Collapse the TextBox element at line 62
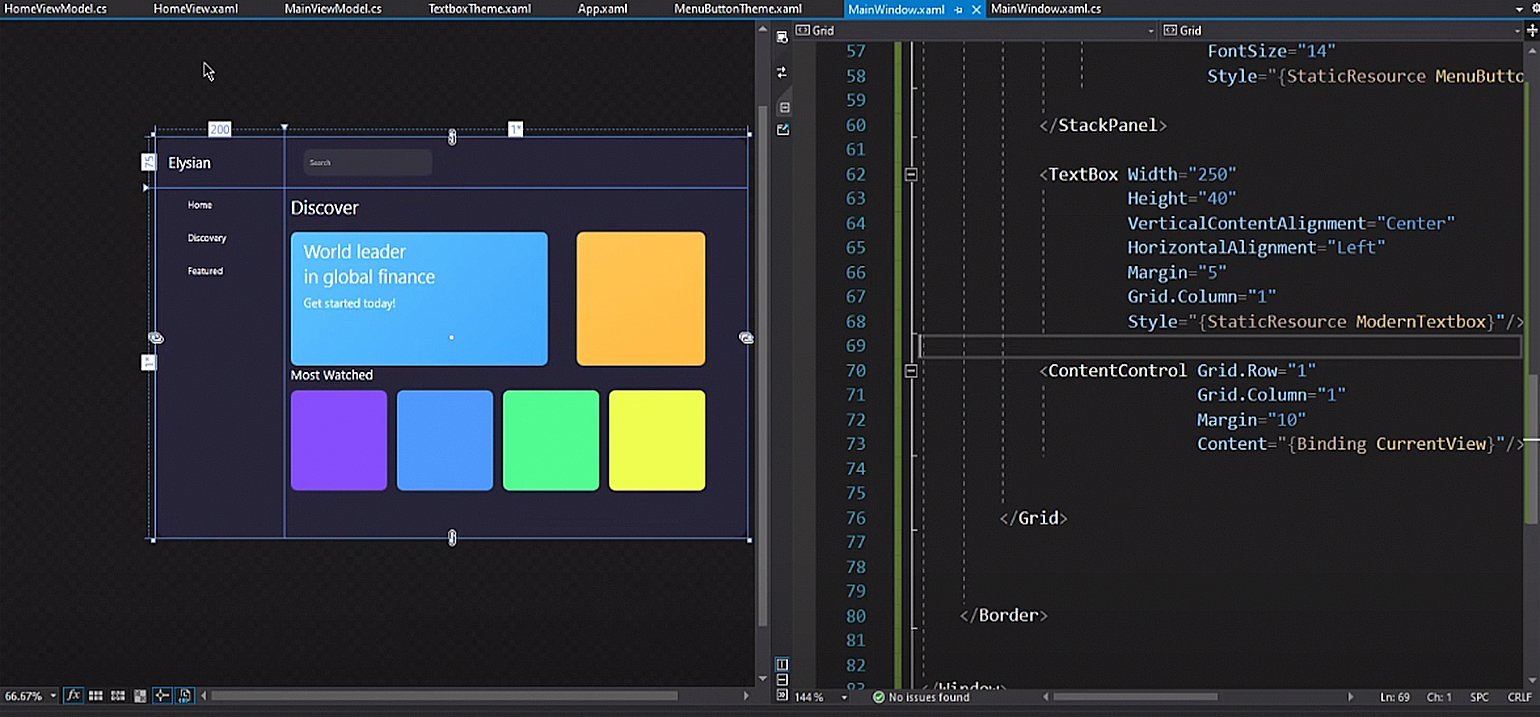The image size is (1540, 717). point(911,174)
